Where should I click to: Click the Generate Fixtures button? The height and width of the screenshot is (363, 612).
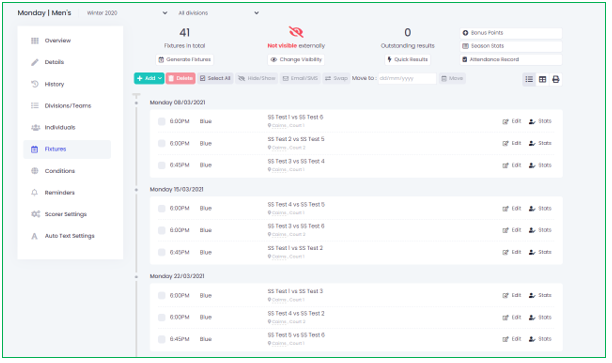pyautogui.click(x=184, y=60)
